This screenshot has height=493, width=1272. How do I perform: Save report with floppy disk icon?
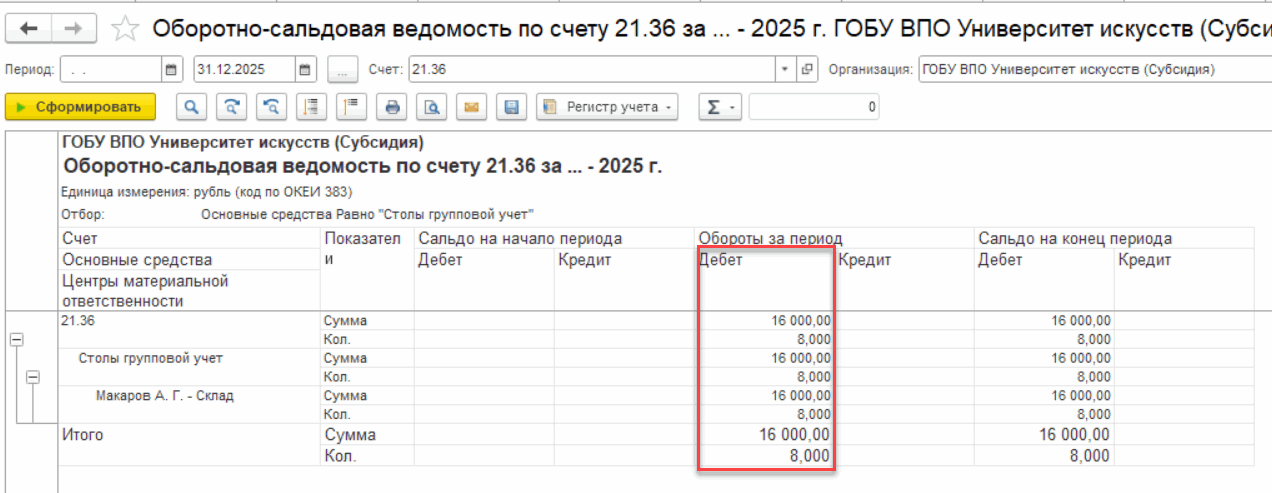[x=511, y=107]
